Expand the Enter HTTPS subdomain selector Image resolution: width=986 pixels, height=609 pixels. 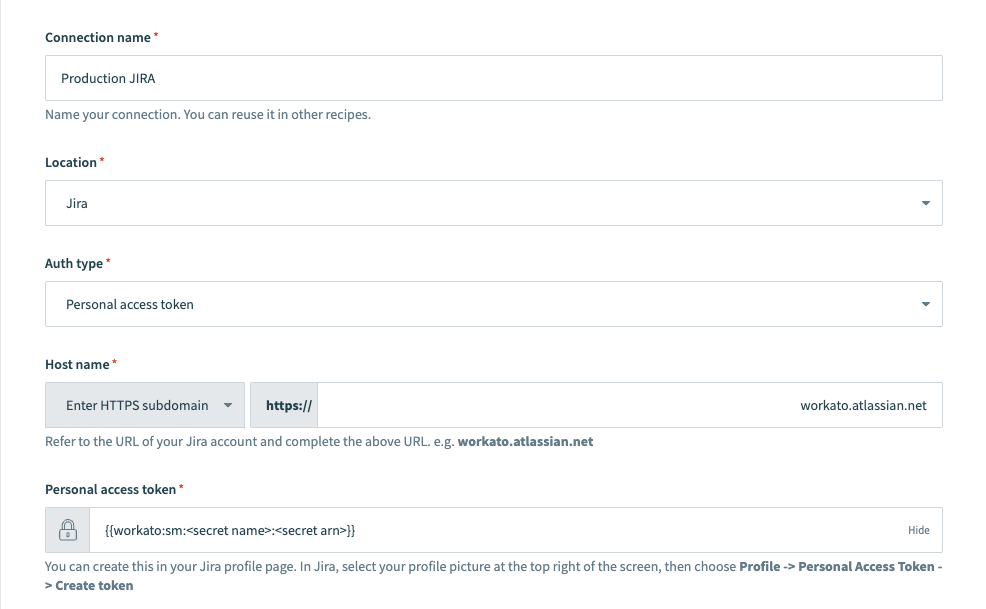[145, 404]
